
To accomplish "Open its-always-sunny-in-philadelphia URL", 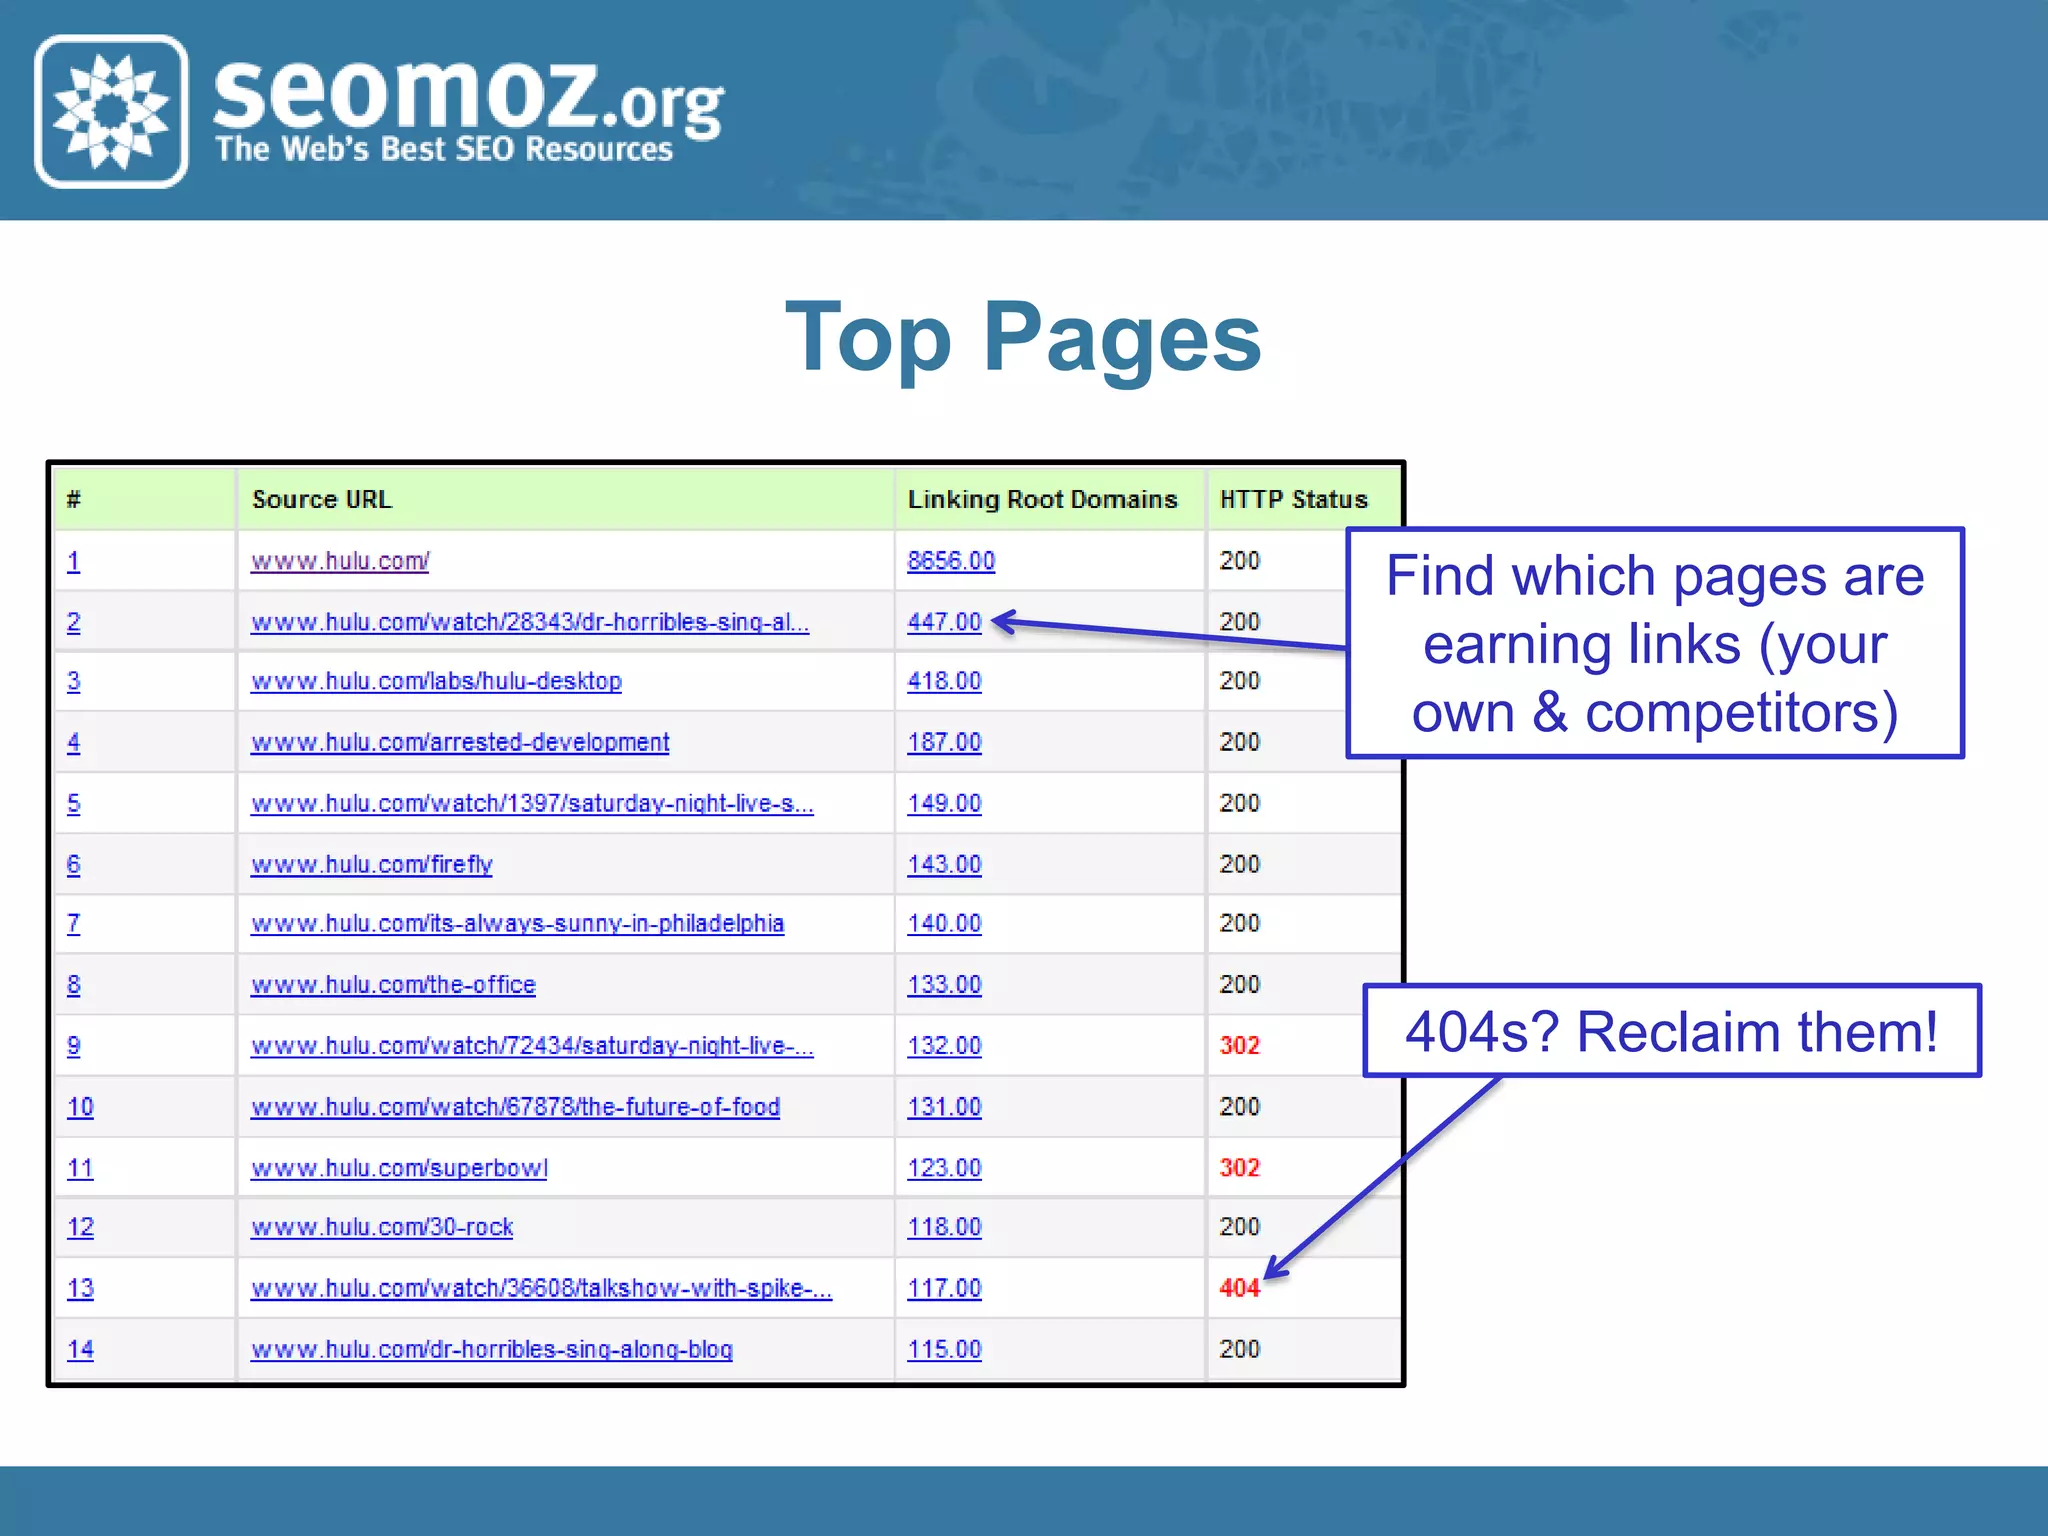I will point(517,923).
